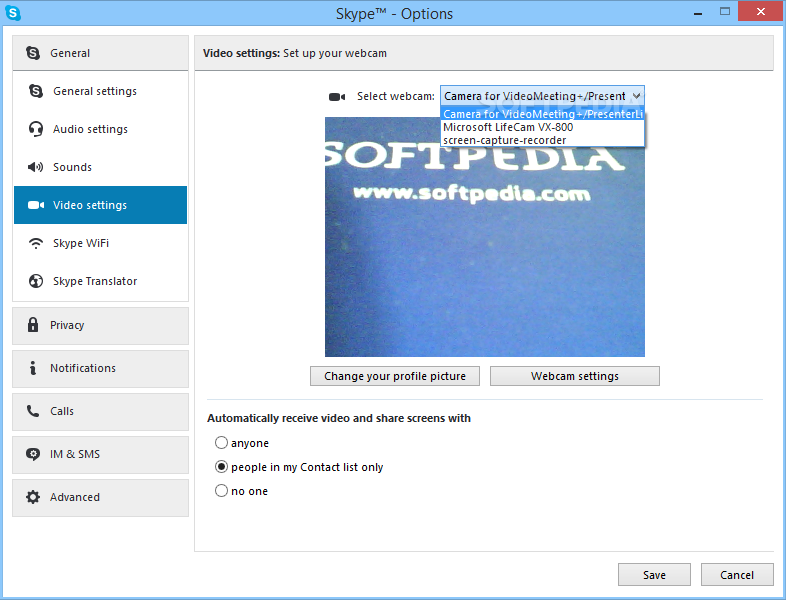Click Change your profile picture button
The width and height of the screenshot is (786, 600).
pos(395,376)
